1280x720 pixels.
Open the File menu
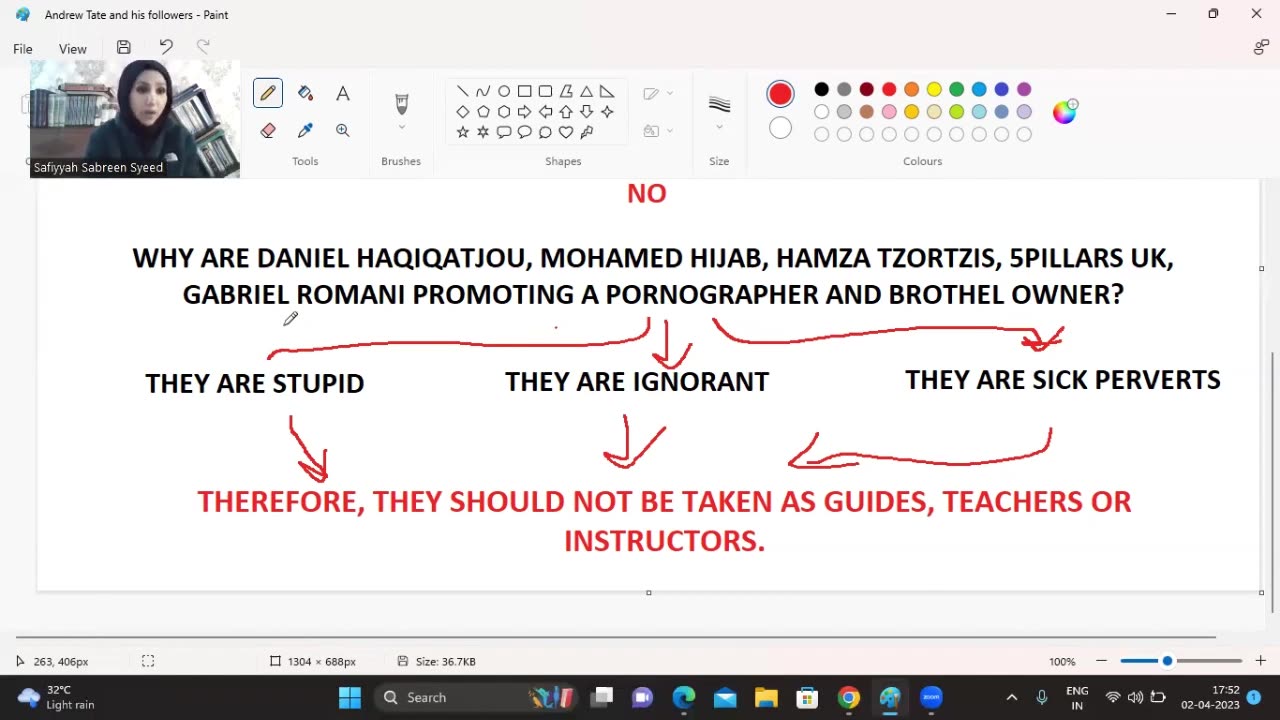(23, 48)
